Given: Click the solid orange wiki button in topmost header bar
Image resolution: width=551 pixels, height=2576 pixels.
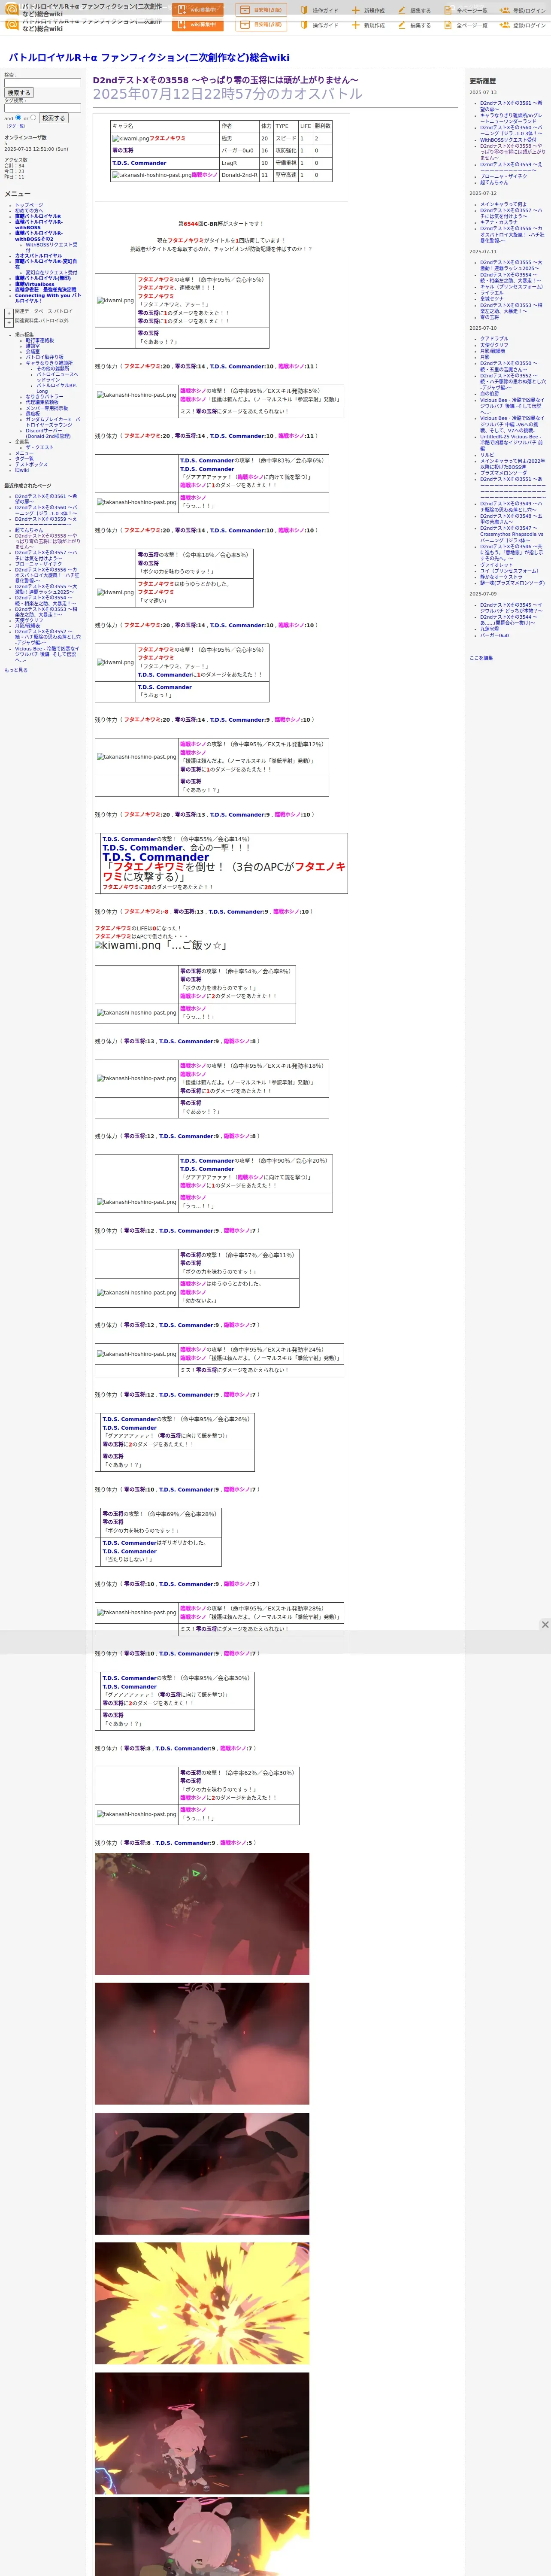Looking at the screenshot, I should click(198, 10).
